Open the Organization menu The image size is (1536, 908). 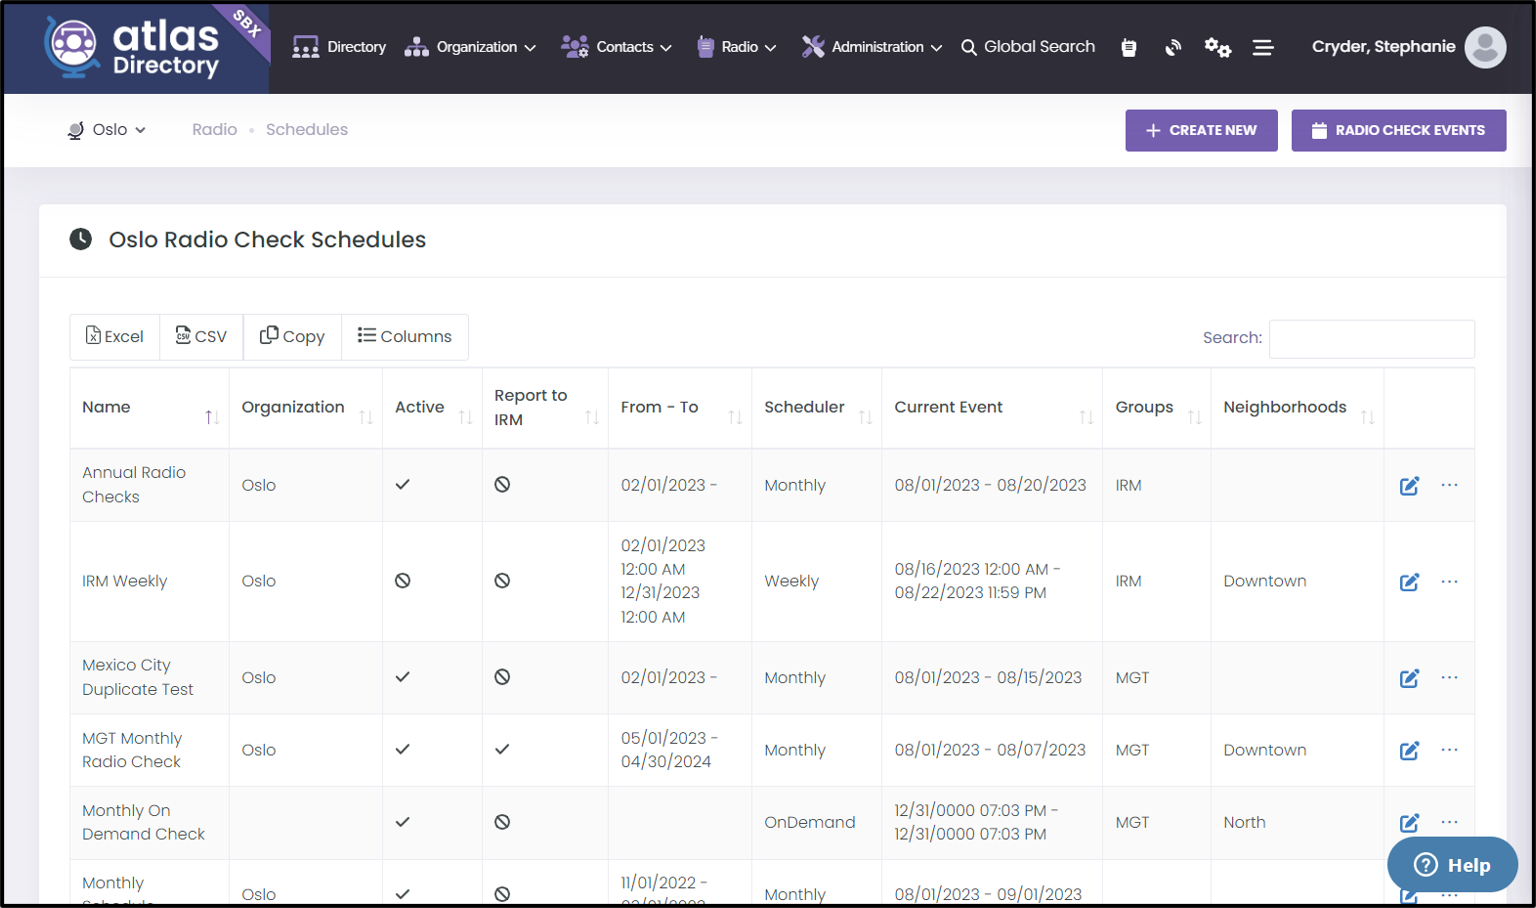(470, 47)
